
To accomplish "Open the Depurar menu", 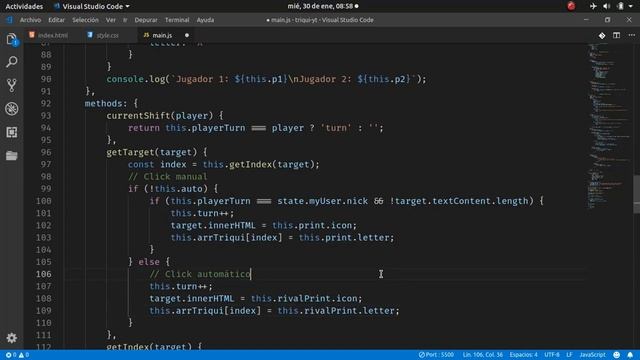I will (146, 20).
